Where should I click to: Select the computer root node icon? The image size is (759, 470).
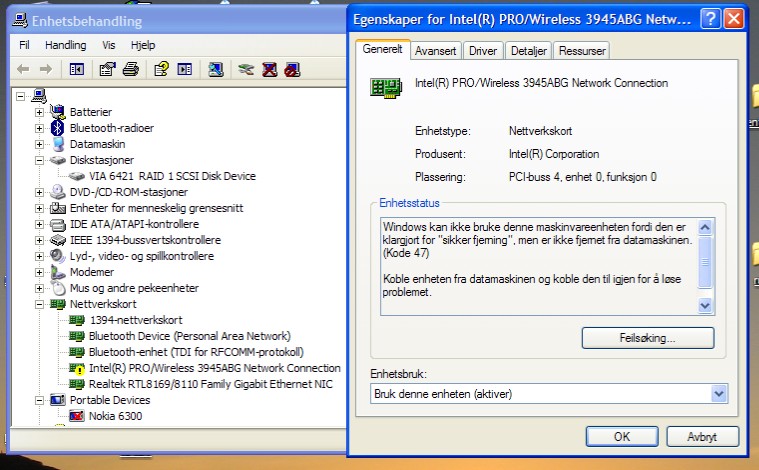pos(39,95)
